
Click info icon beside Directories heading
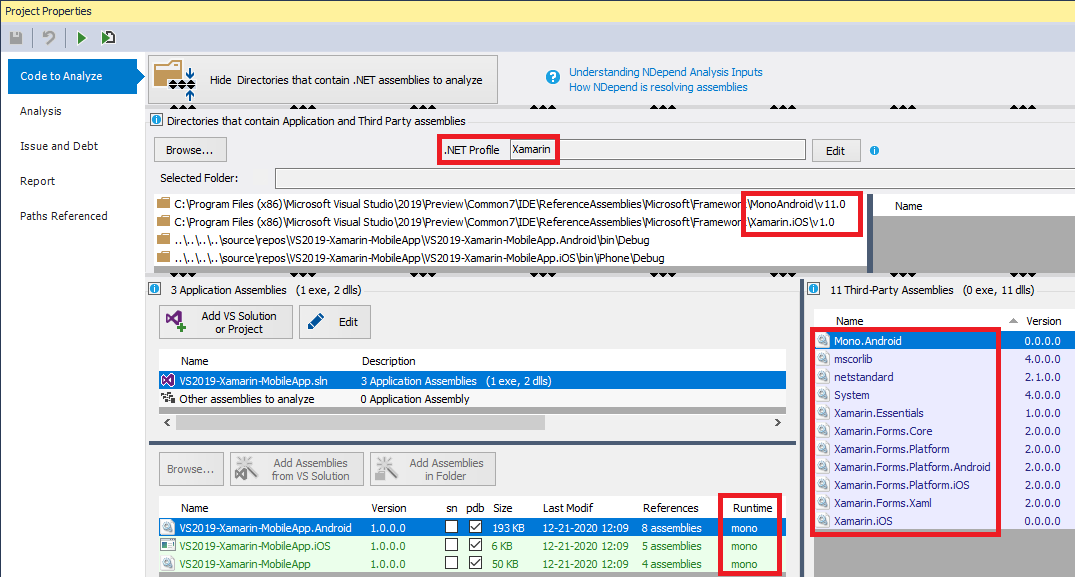coord(156,120)
